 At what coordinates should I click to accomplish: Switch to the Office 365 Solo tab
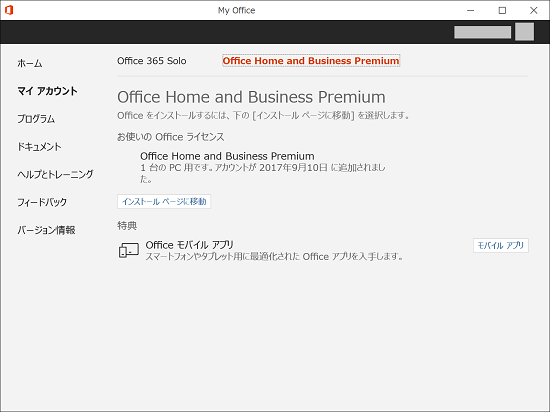coord(152,61)
